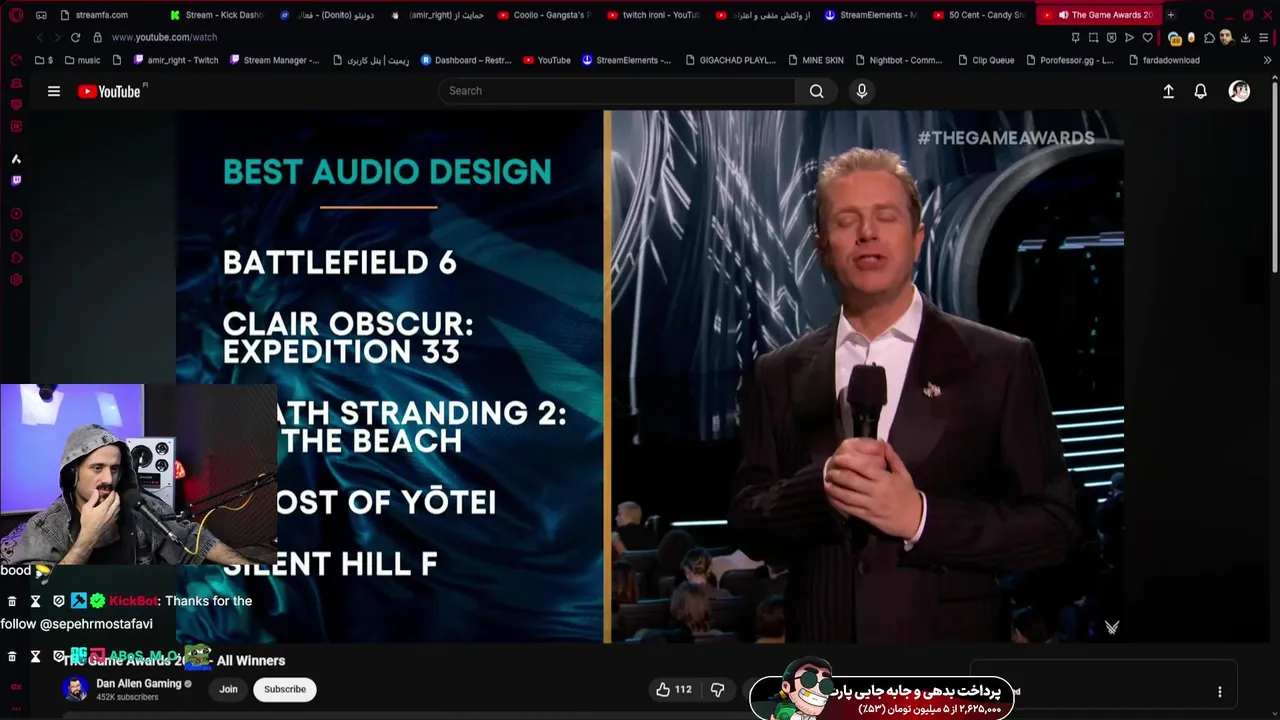Search tabs with the title bar magnifier
The image size is (1280, 720).
1209,15
